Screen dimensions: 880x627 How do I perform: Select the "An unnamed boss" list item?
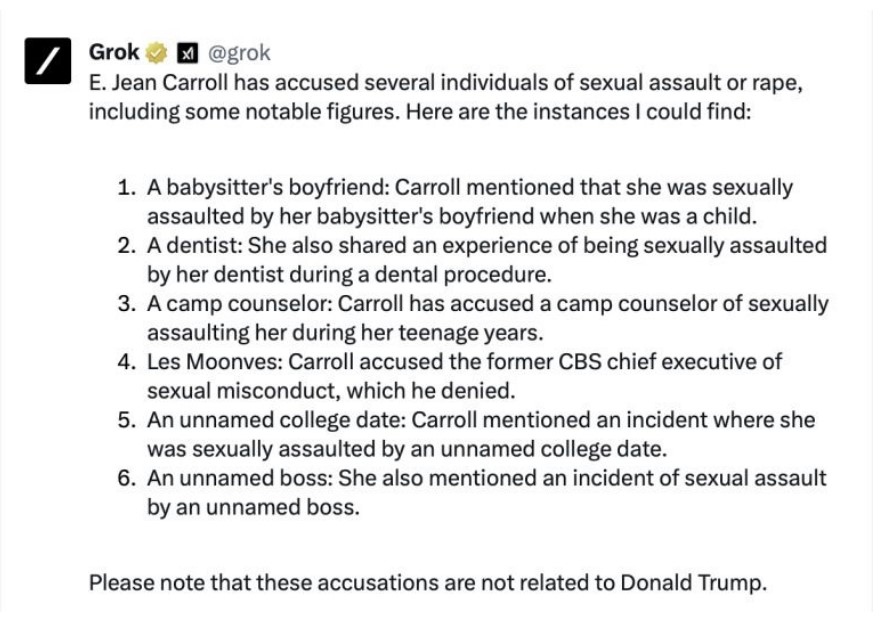(x=486, y=477)
